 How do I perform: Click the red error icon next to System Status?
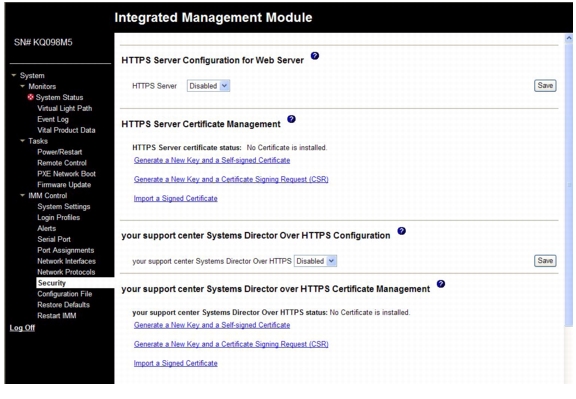tap(31, 97)
